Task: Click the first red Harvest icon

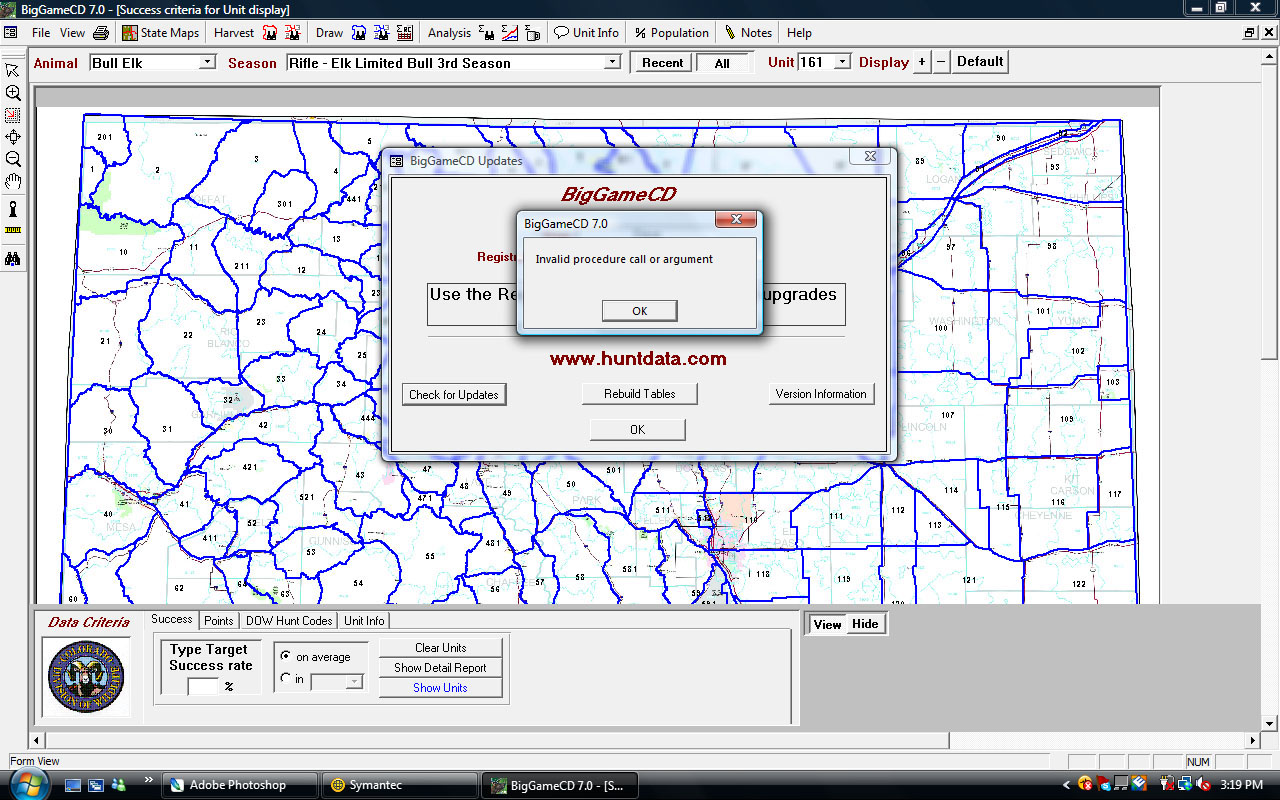Action: pos(270,33)
